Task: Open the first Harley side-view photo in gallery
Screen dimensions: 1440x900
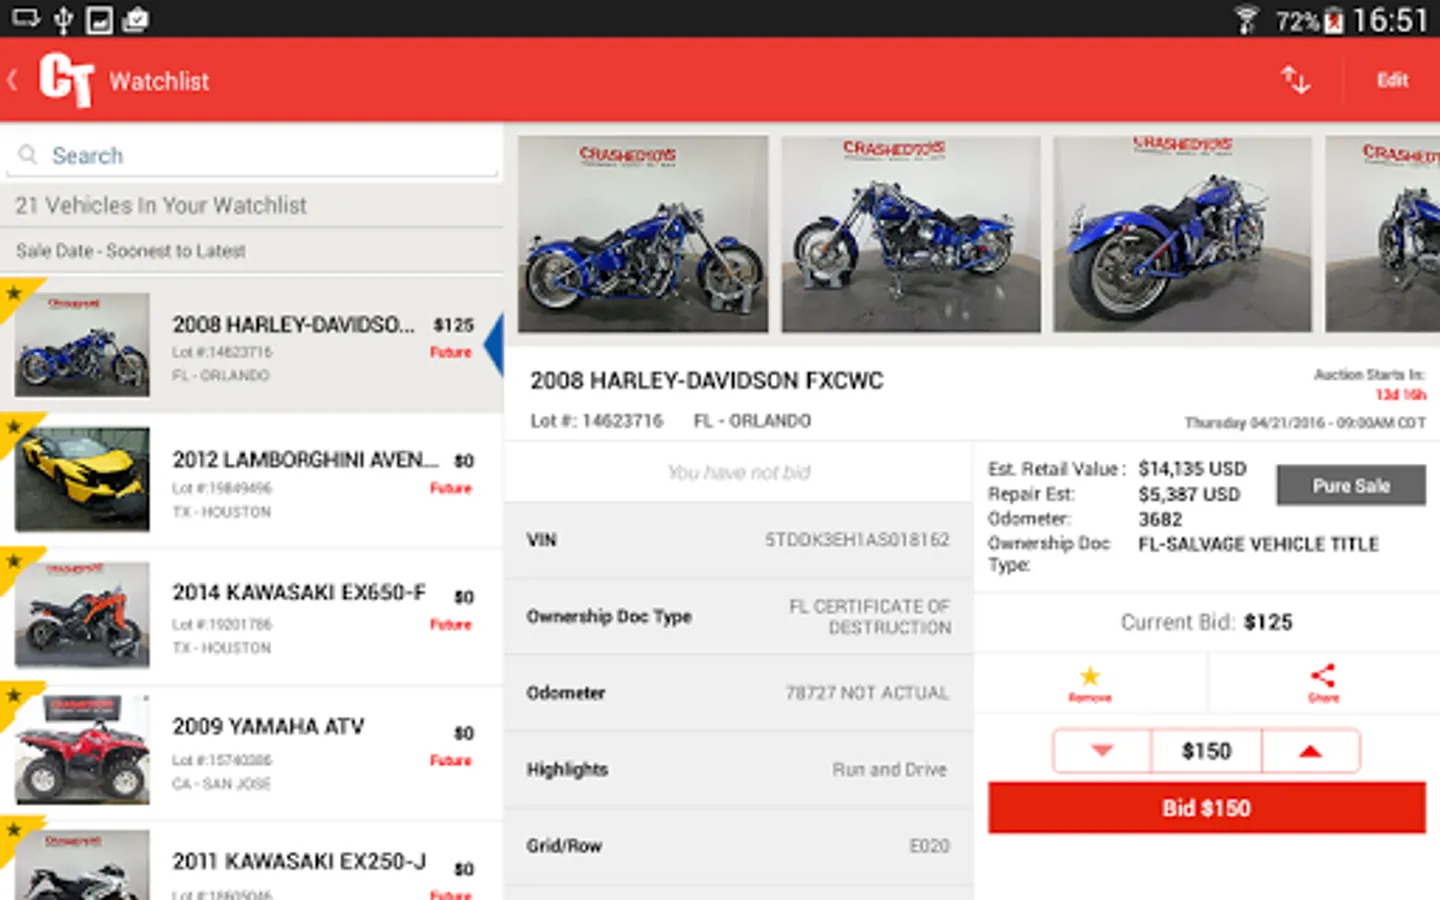Action: click(643, 234)
